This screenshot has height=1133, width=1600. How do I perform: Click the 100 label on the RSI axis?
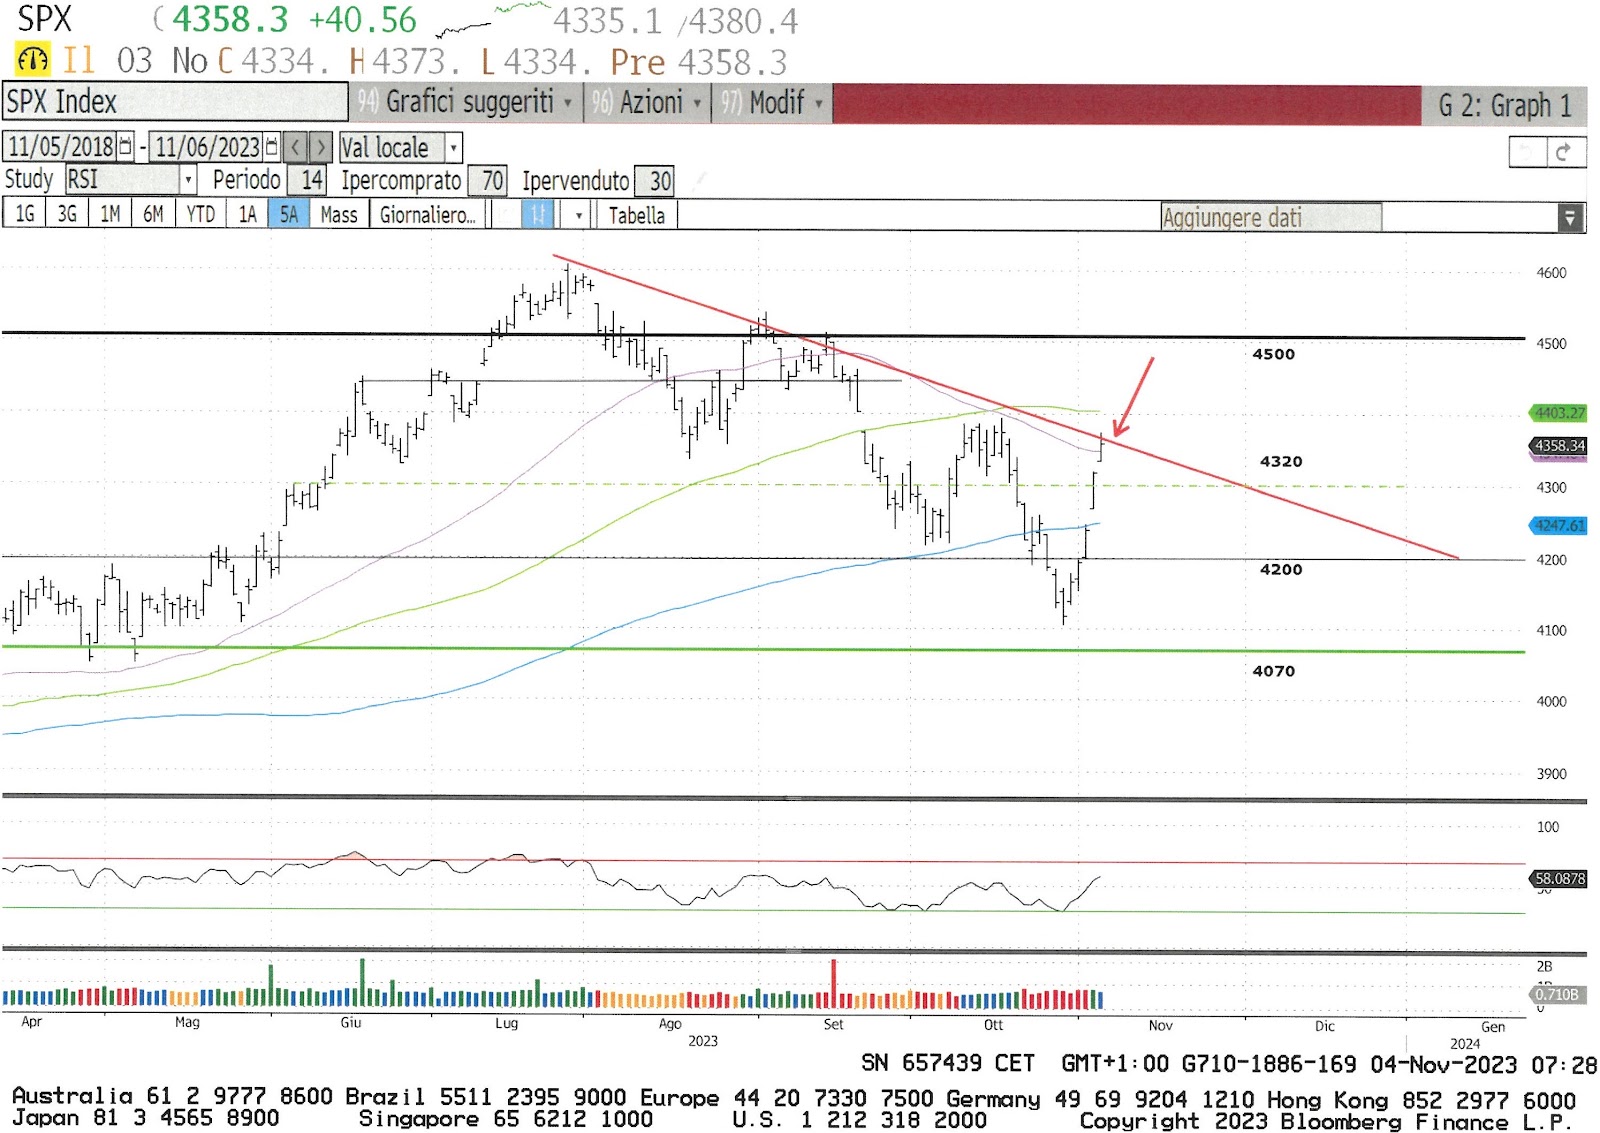[1547, 827]
